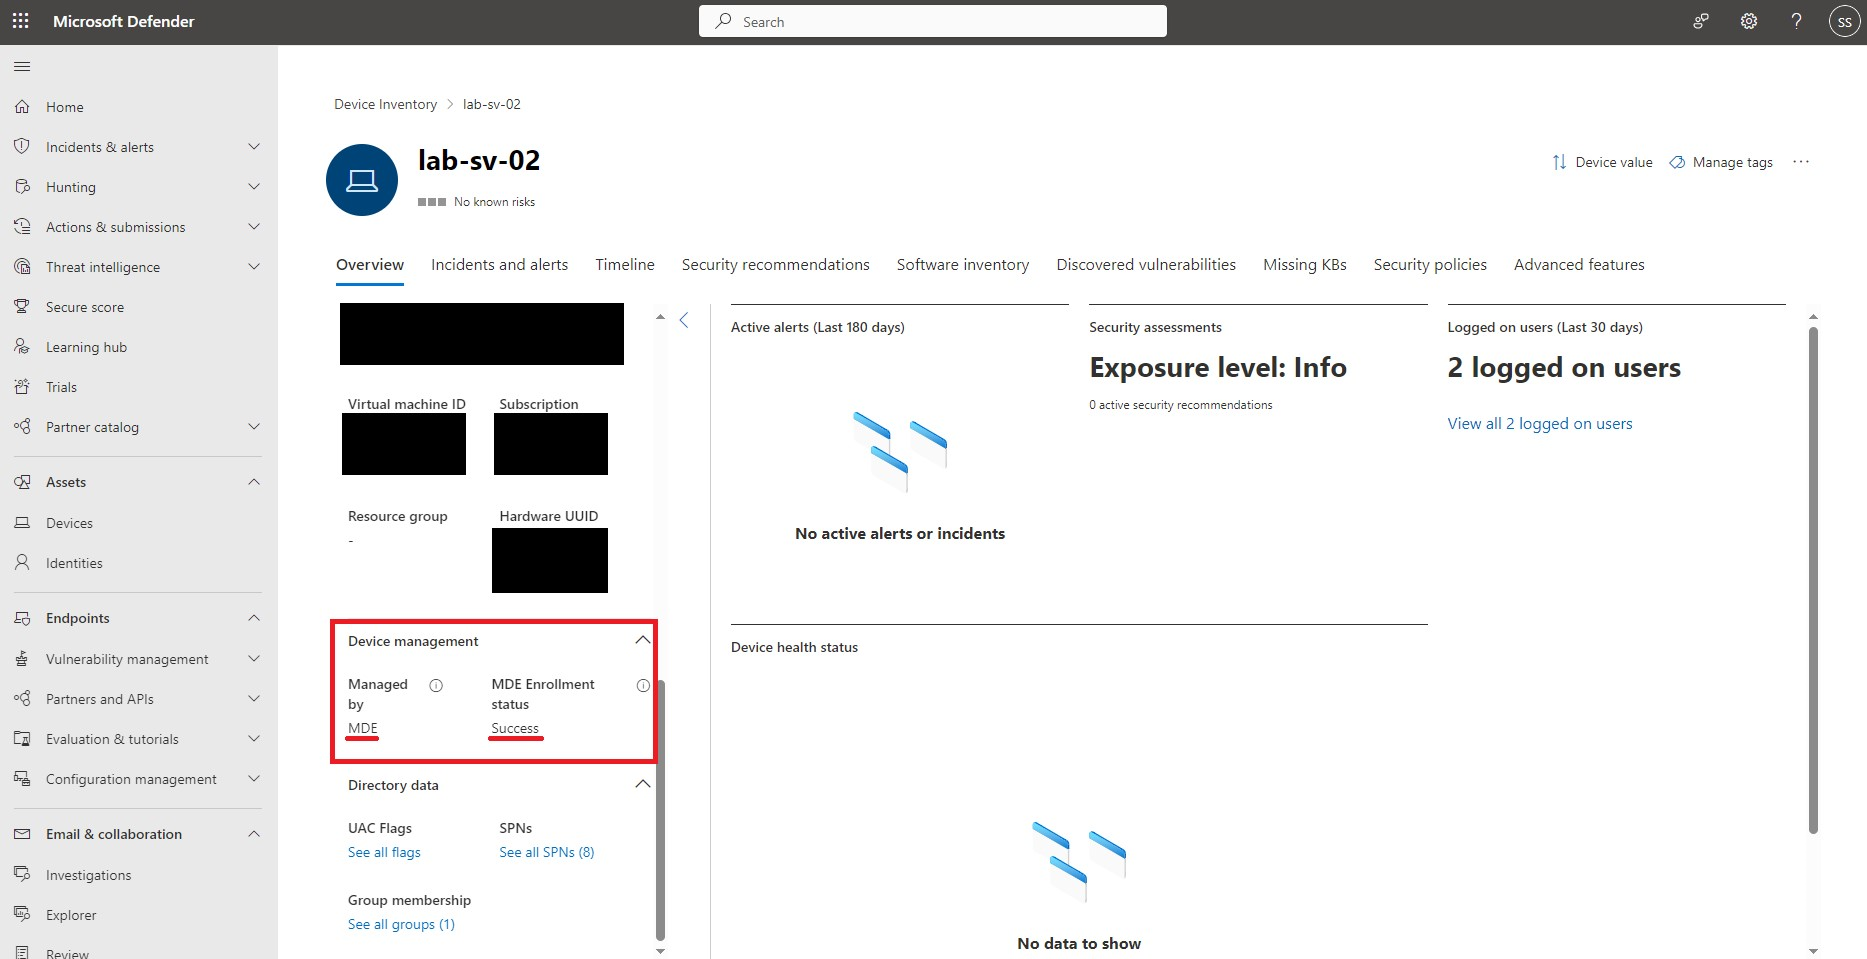Go back to Device Inventory breadcrumb

tap(385, 104)
